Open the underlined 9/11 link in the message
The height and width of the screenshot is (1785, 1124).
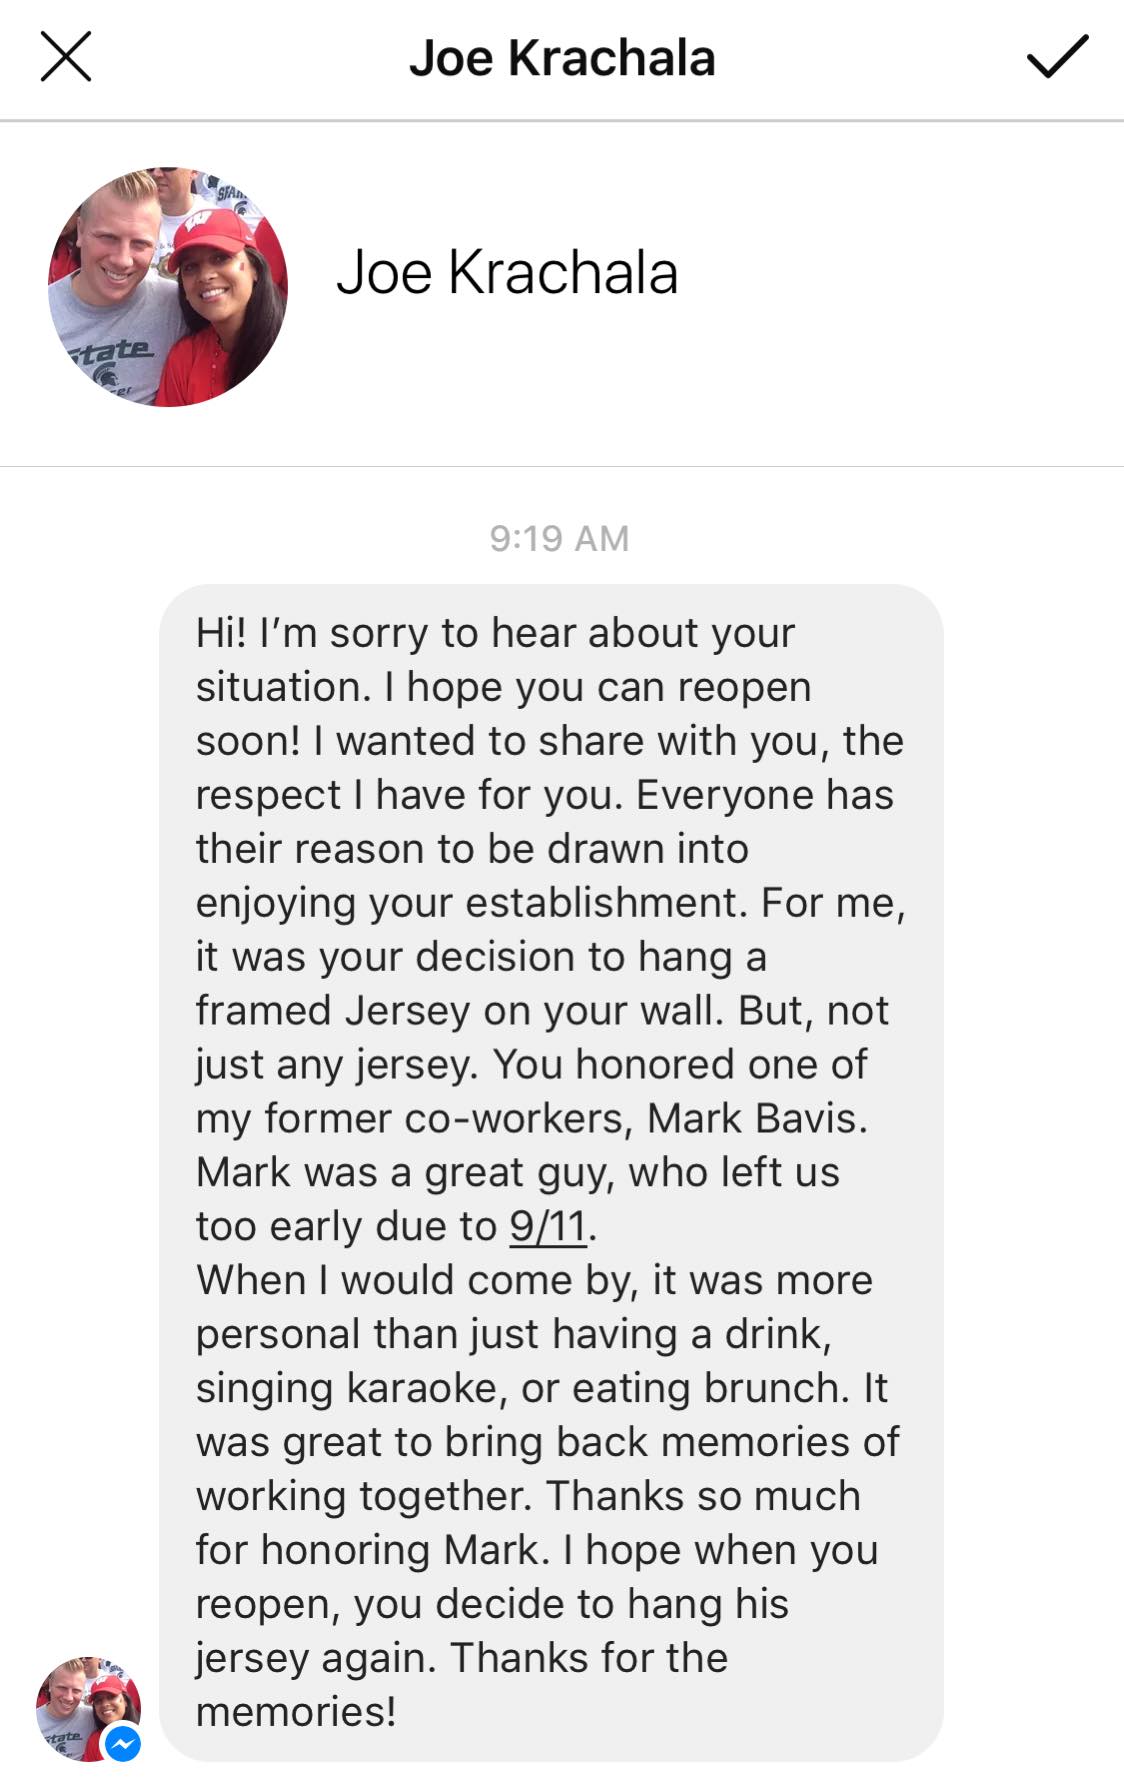549,1226
